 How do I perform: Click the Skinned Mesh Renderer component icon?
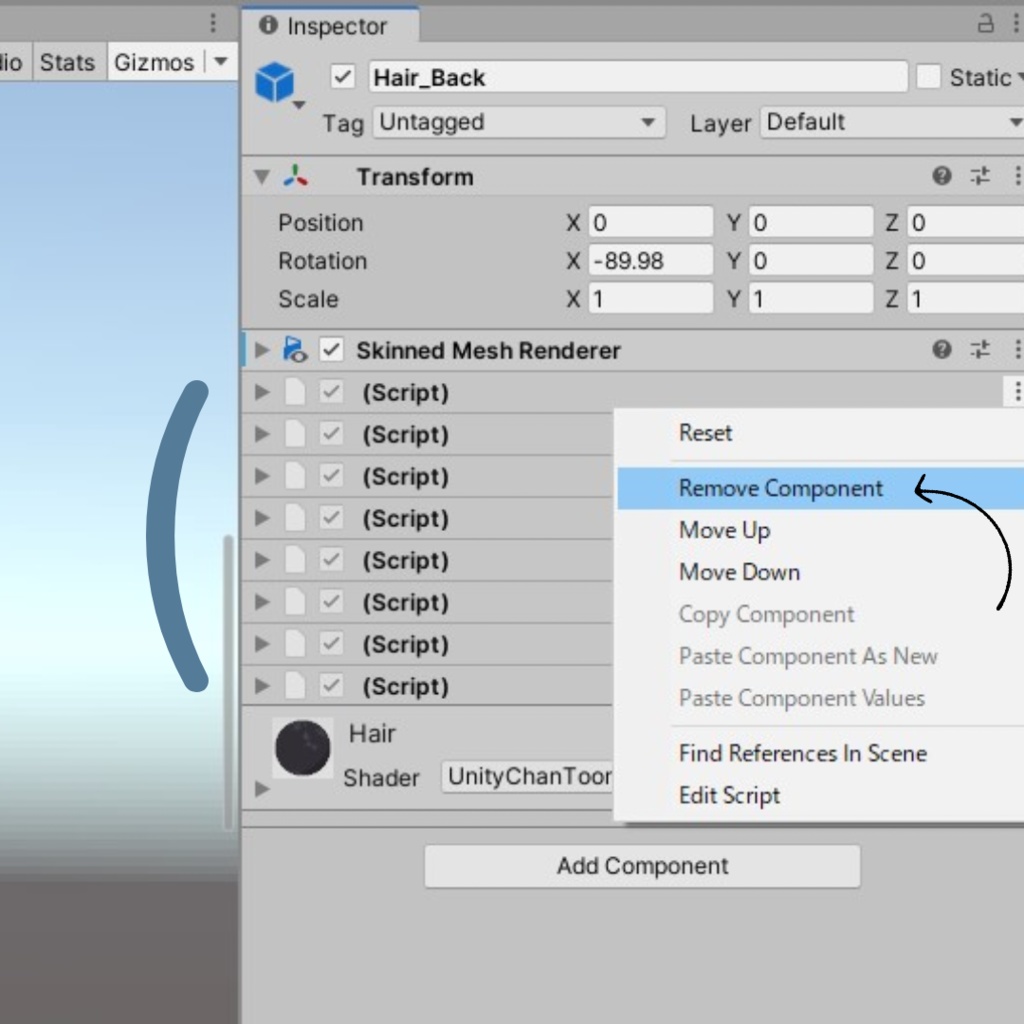click(295, 349)
